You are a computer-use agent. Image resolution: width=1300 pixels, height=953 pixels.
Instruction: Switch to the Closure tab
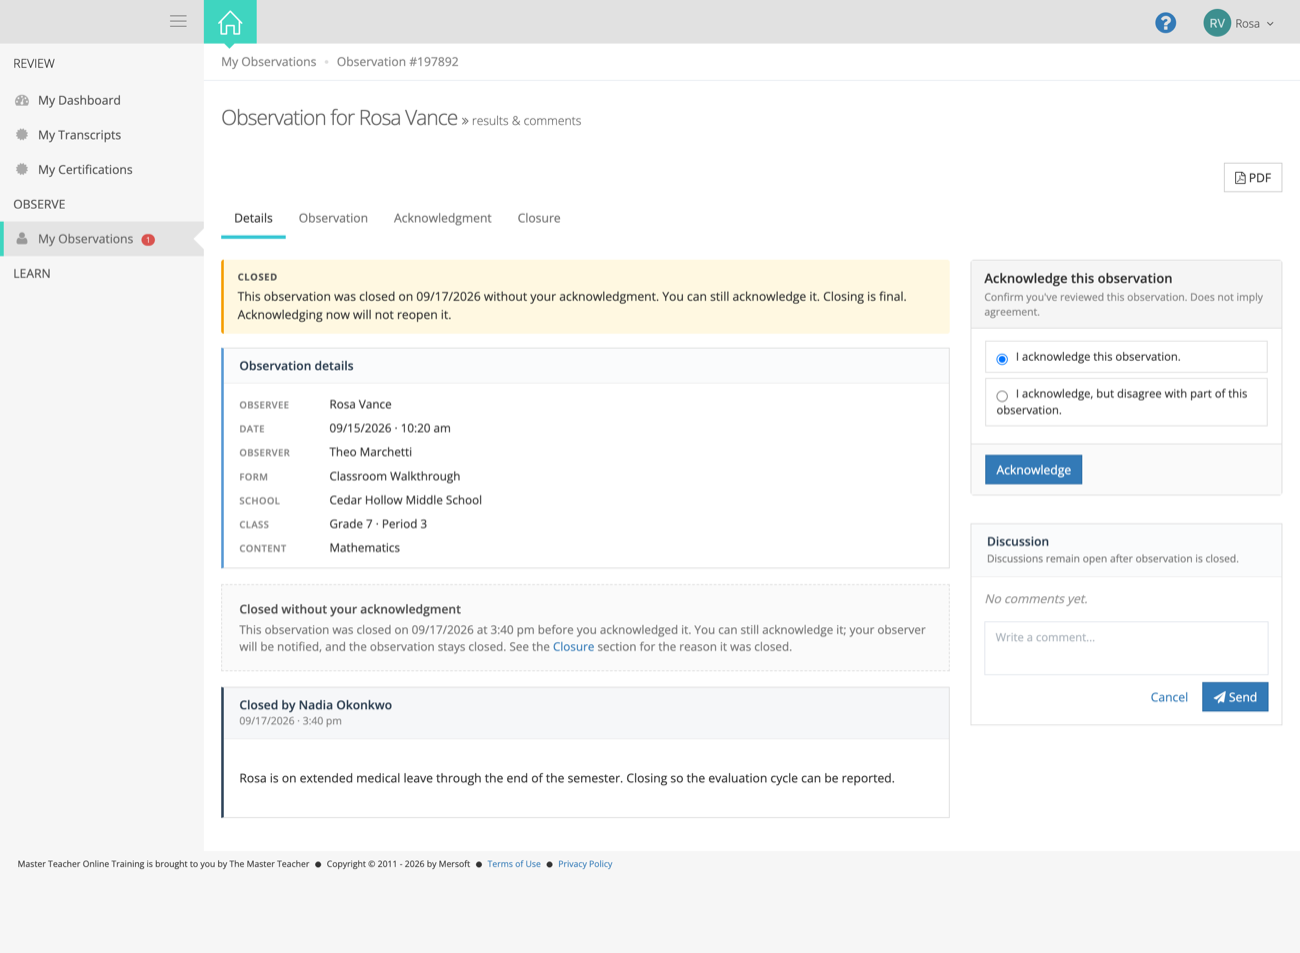click(538, 218)
